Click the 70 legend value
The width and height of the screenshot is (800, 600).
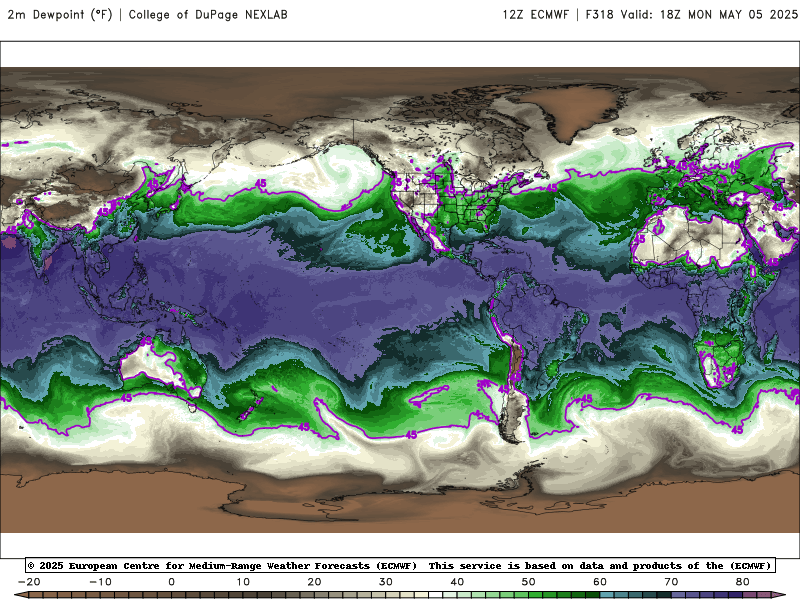coord(671,582)
